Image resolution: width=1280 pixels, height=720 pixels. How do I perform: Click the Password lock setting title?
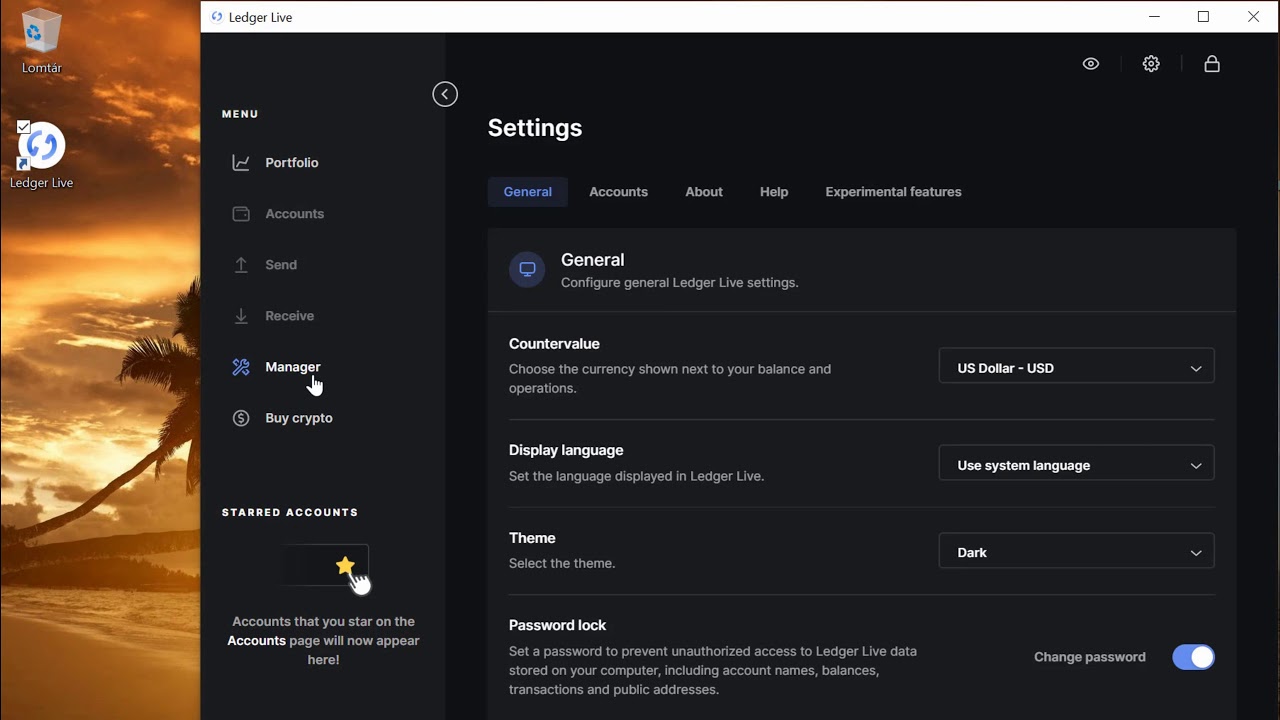(557, 625)
